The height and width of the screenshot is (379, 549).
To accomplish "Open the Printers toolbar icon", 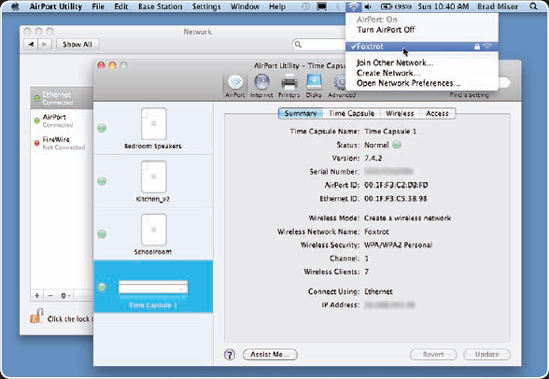I will (x=289, y=86).
